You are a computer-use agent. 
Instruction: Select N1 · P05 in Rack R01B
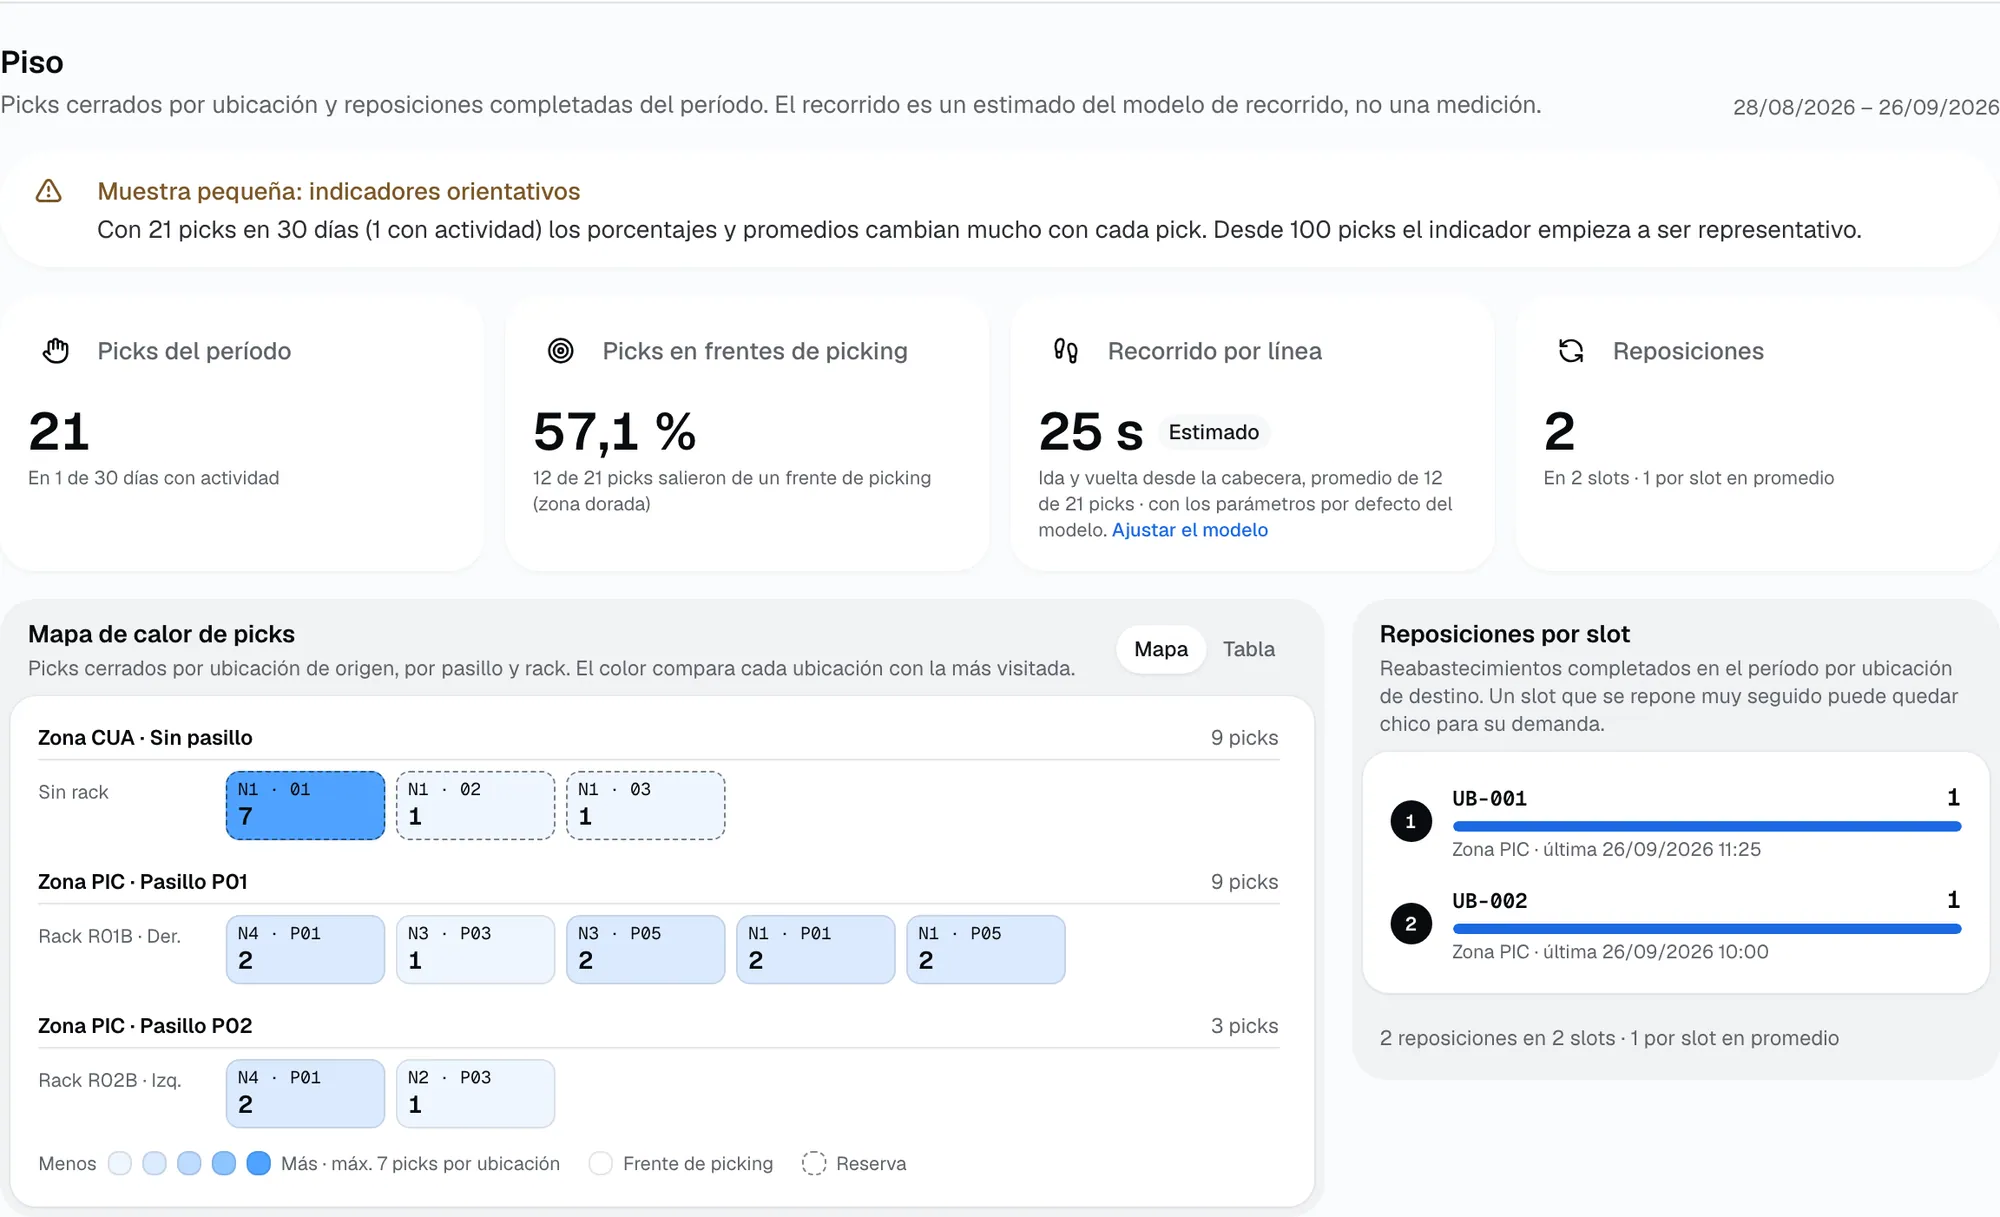click(985, 949)
